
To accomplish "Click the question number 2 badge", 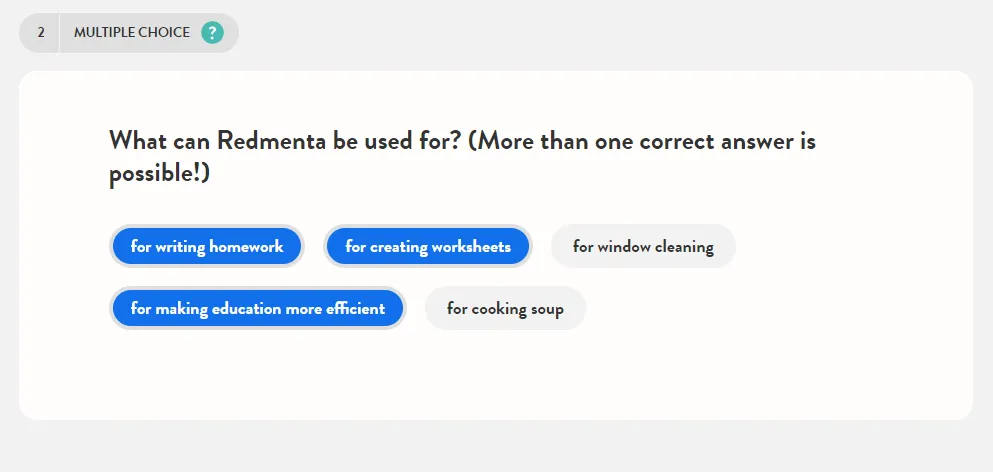I will (x=41, y=32).
